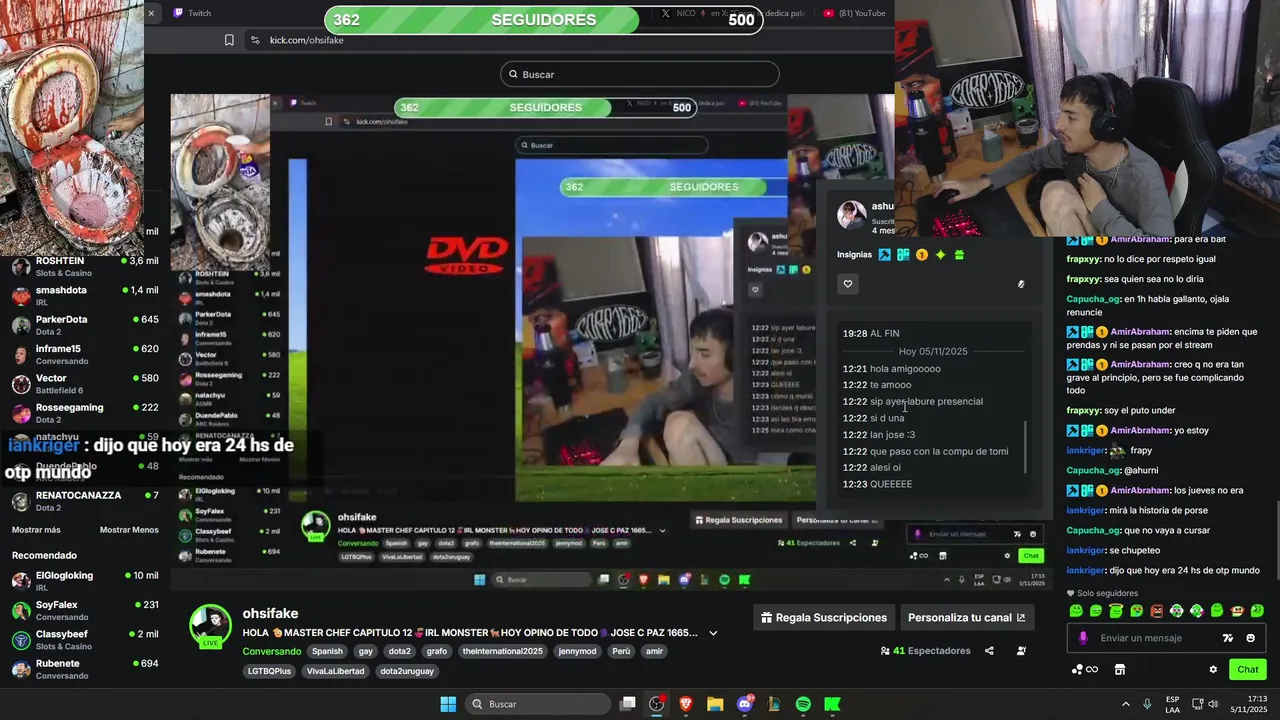Expand the stream title chevron
This screenshot has width=1280, height=720.
pyautogui.click(x=713, y=633)
